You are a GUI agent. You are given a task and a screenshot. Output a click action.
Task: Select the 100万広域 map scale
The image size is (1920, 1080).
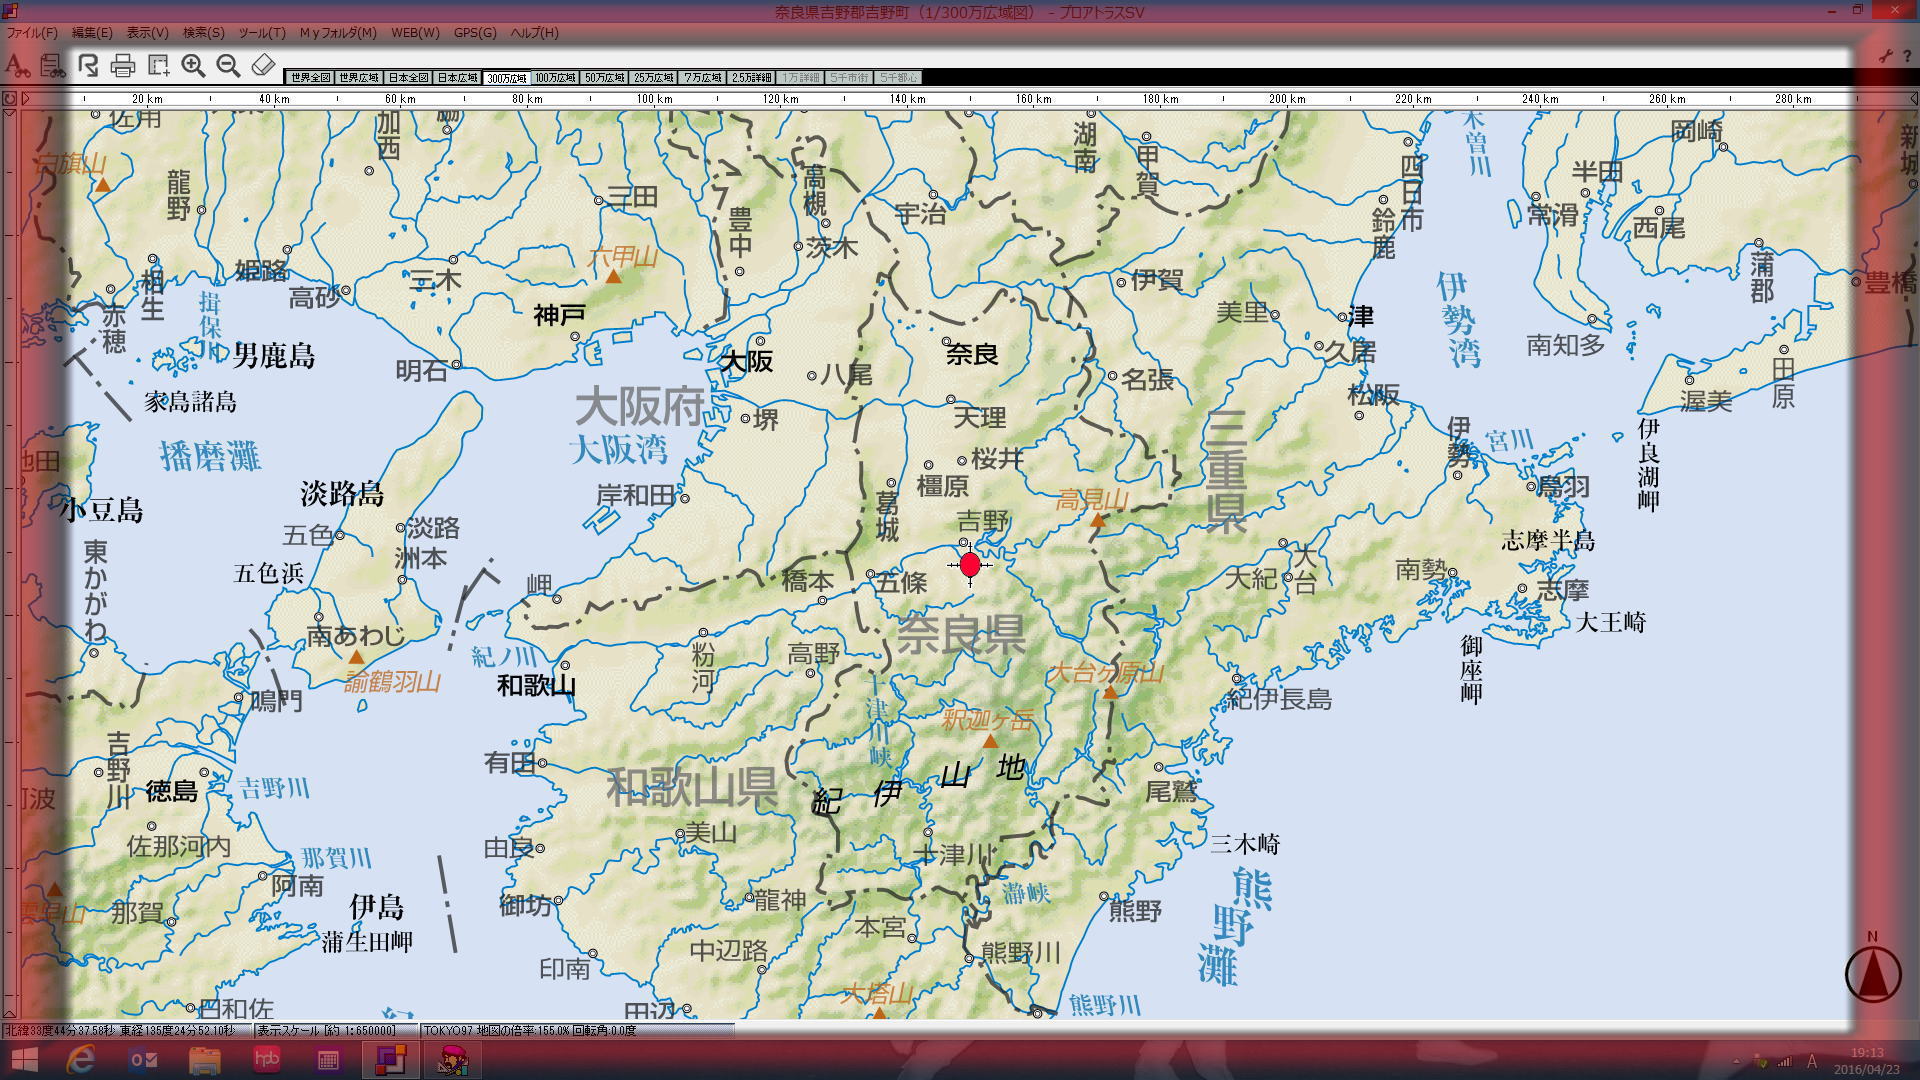click(x=555, y=78)
